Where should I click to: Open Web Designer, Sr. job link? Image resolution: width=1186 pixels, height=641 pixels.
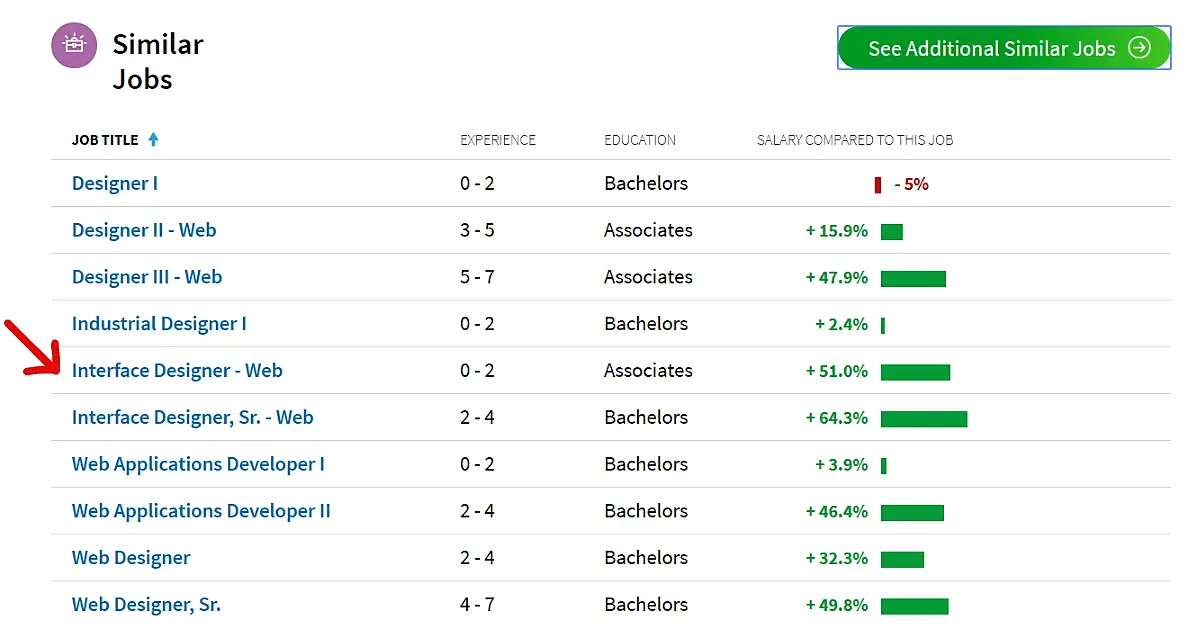pos(146,605)
